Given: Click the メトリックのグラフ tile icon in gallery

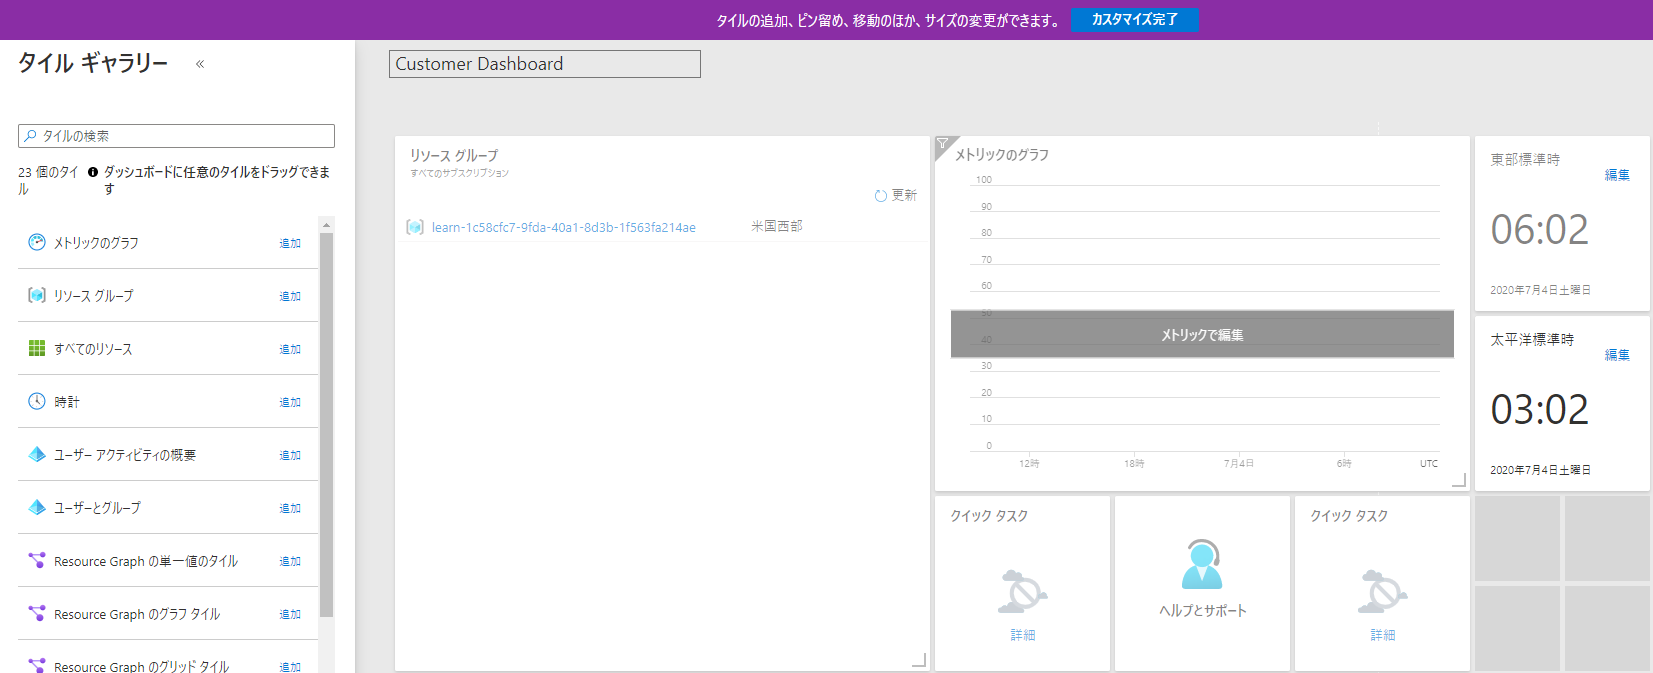Looking at the screenshot, I should click(37, 242).
